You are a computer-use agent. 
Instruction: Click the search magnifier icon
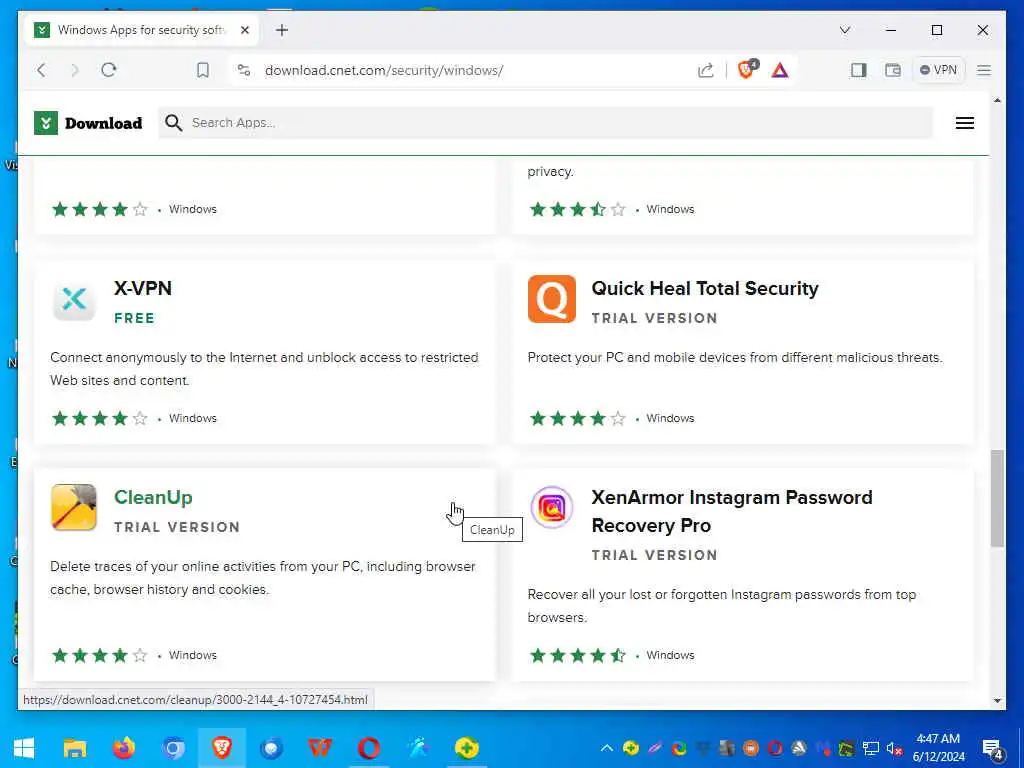[173, 123]
